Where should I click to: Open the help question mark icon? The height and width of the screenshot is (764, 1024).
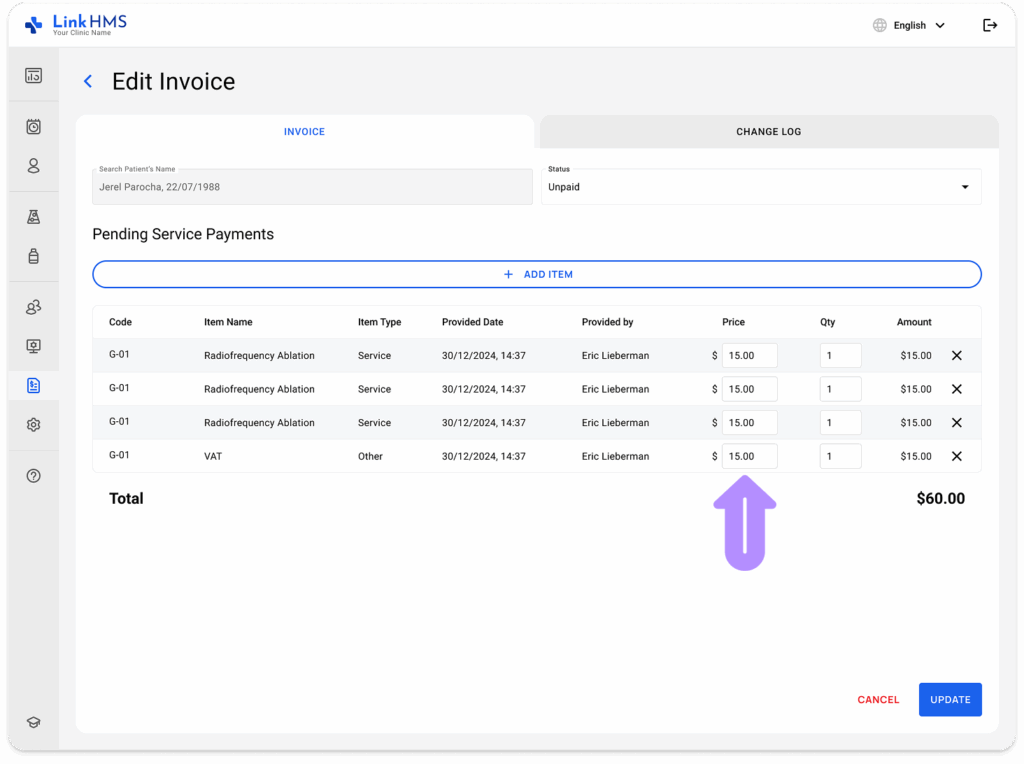33,476
